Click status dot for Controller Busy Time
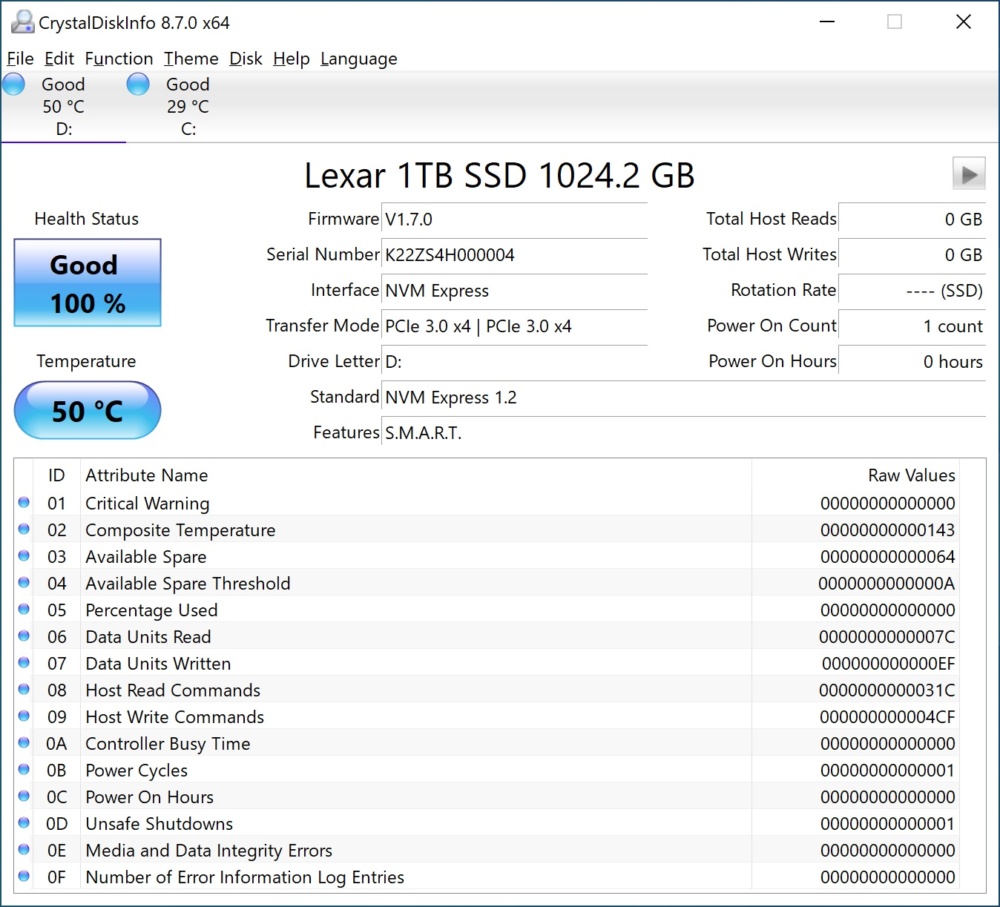This screenshot has width=1000, height=907. (24, 743)
